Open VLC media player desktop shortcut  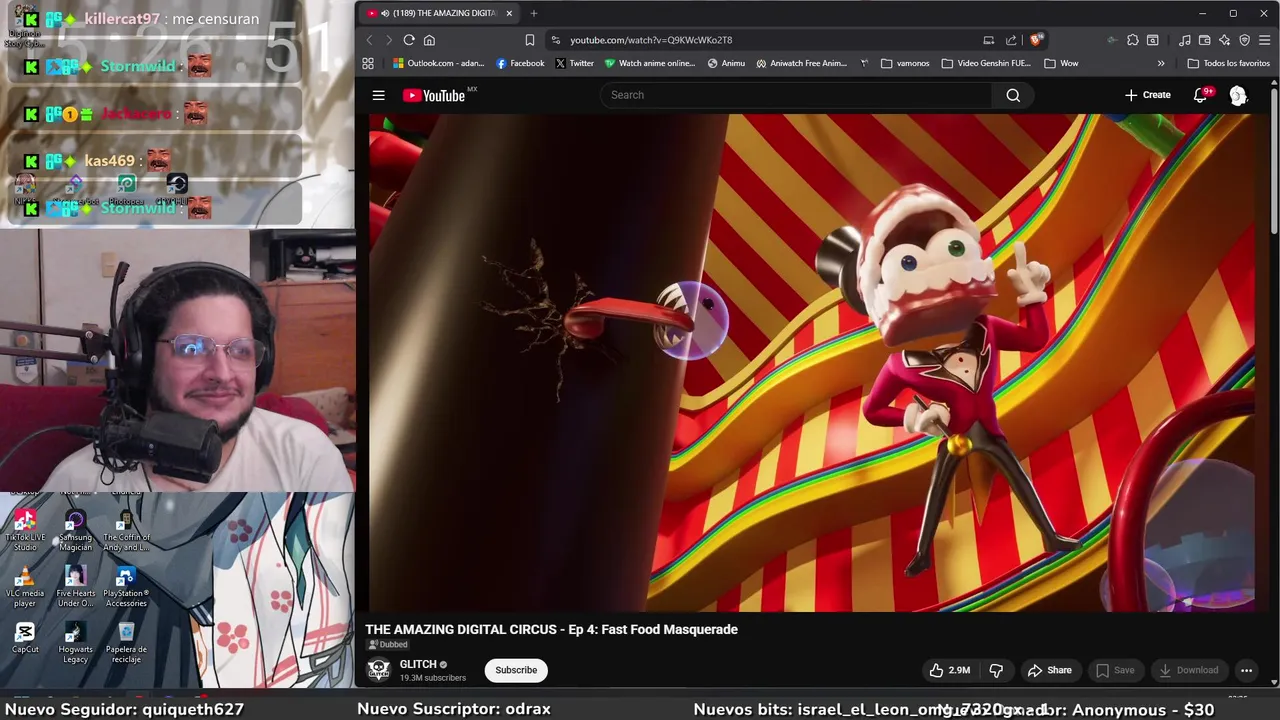click(x=25, y=585)
